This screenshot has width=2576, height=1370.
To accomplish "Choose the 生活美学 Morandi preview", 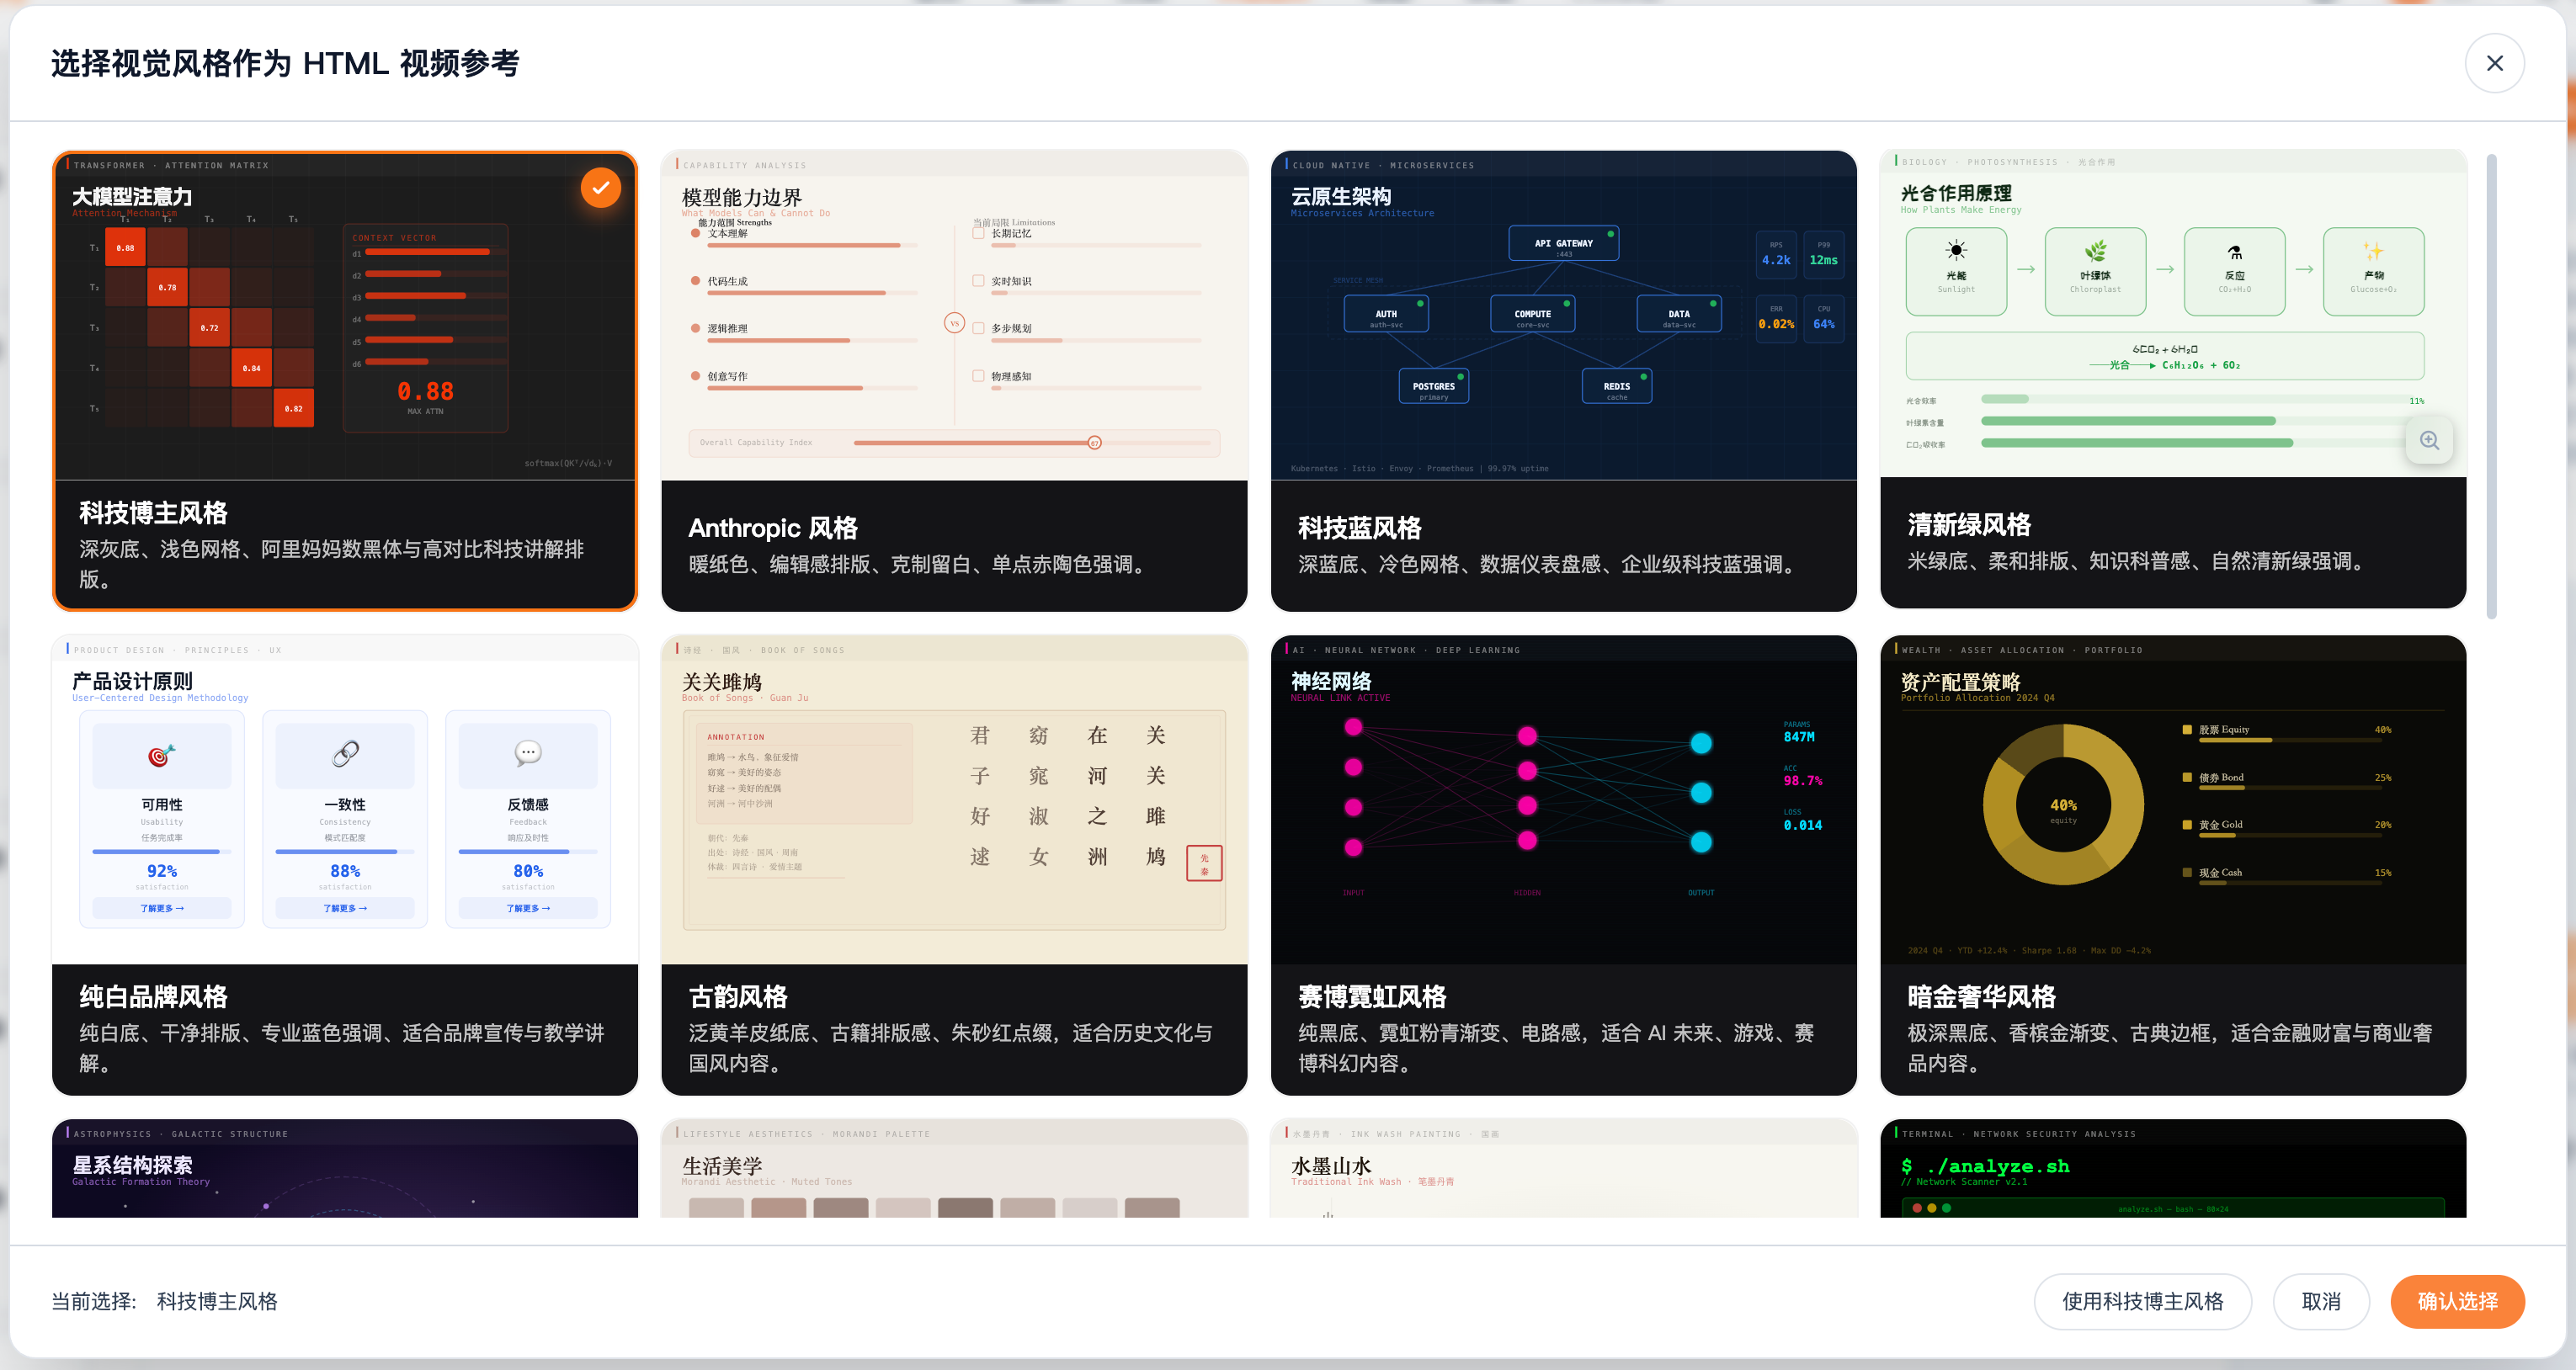I will pyautogui.click(x=954, y=1167).
